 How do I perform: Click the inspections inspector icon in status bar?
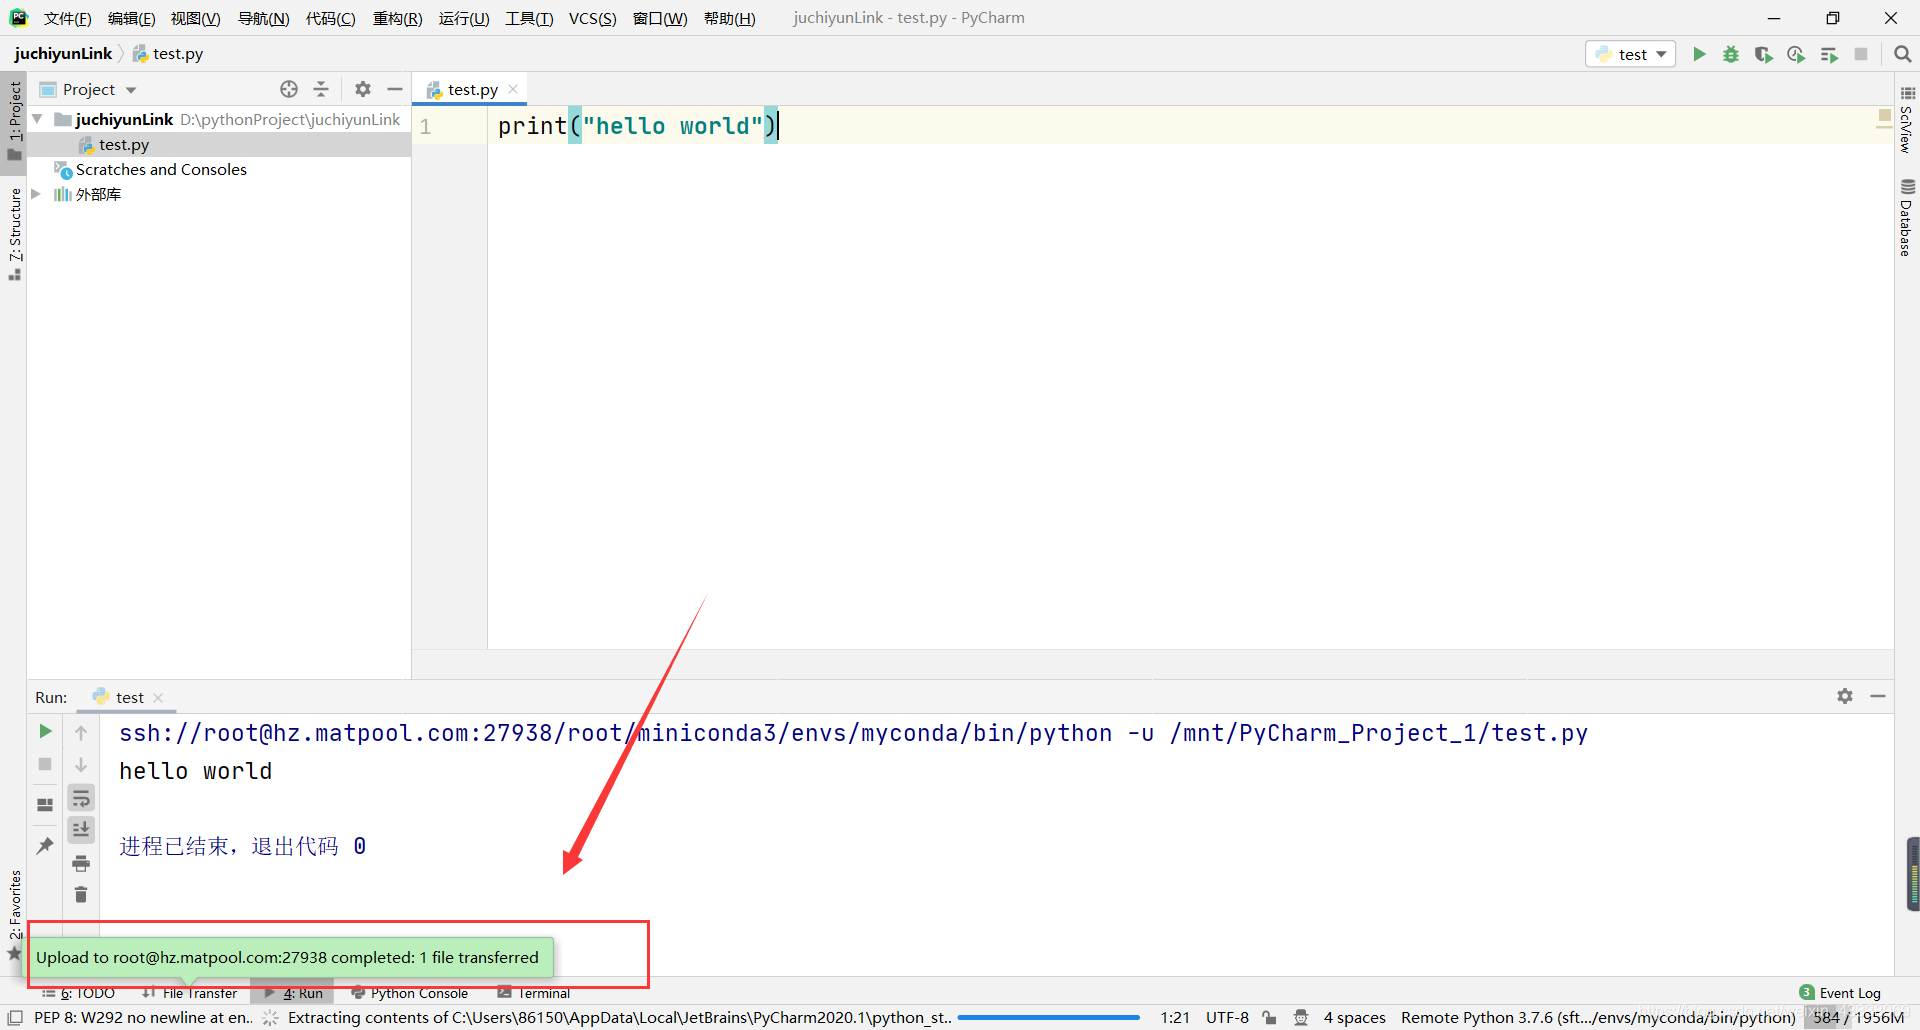[1301, 1017]
